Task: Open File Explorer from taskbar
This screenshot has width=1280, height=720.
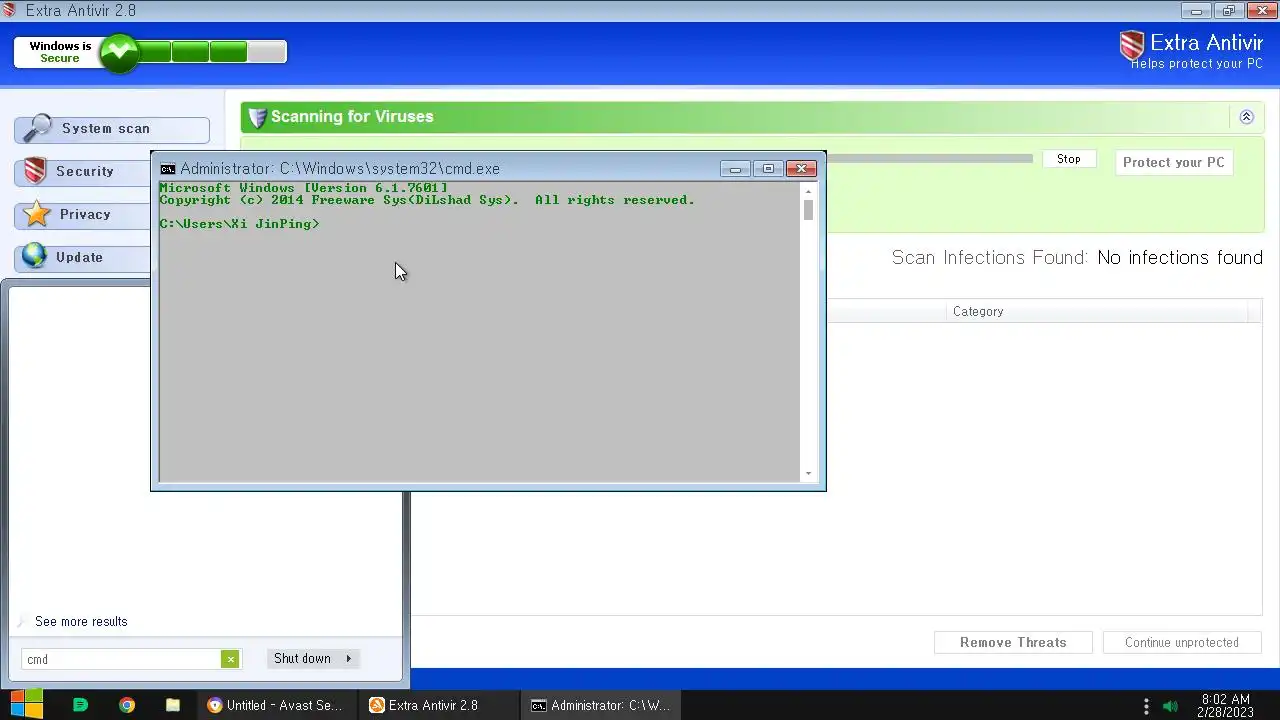Action: point(172,705)
